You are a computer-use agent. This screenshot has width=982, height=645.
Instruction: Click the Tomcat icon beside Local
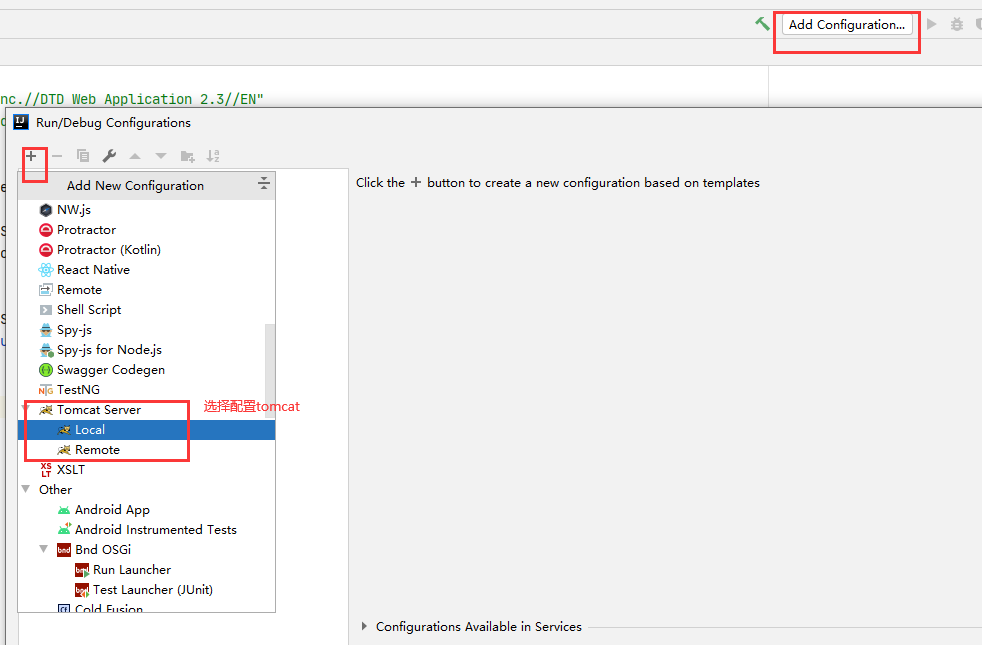pyautogui.click(x=64, y=430)
